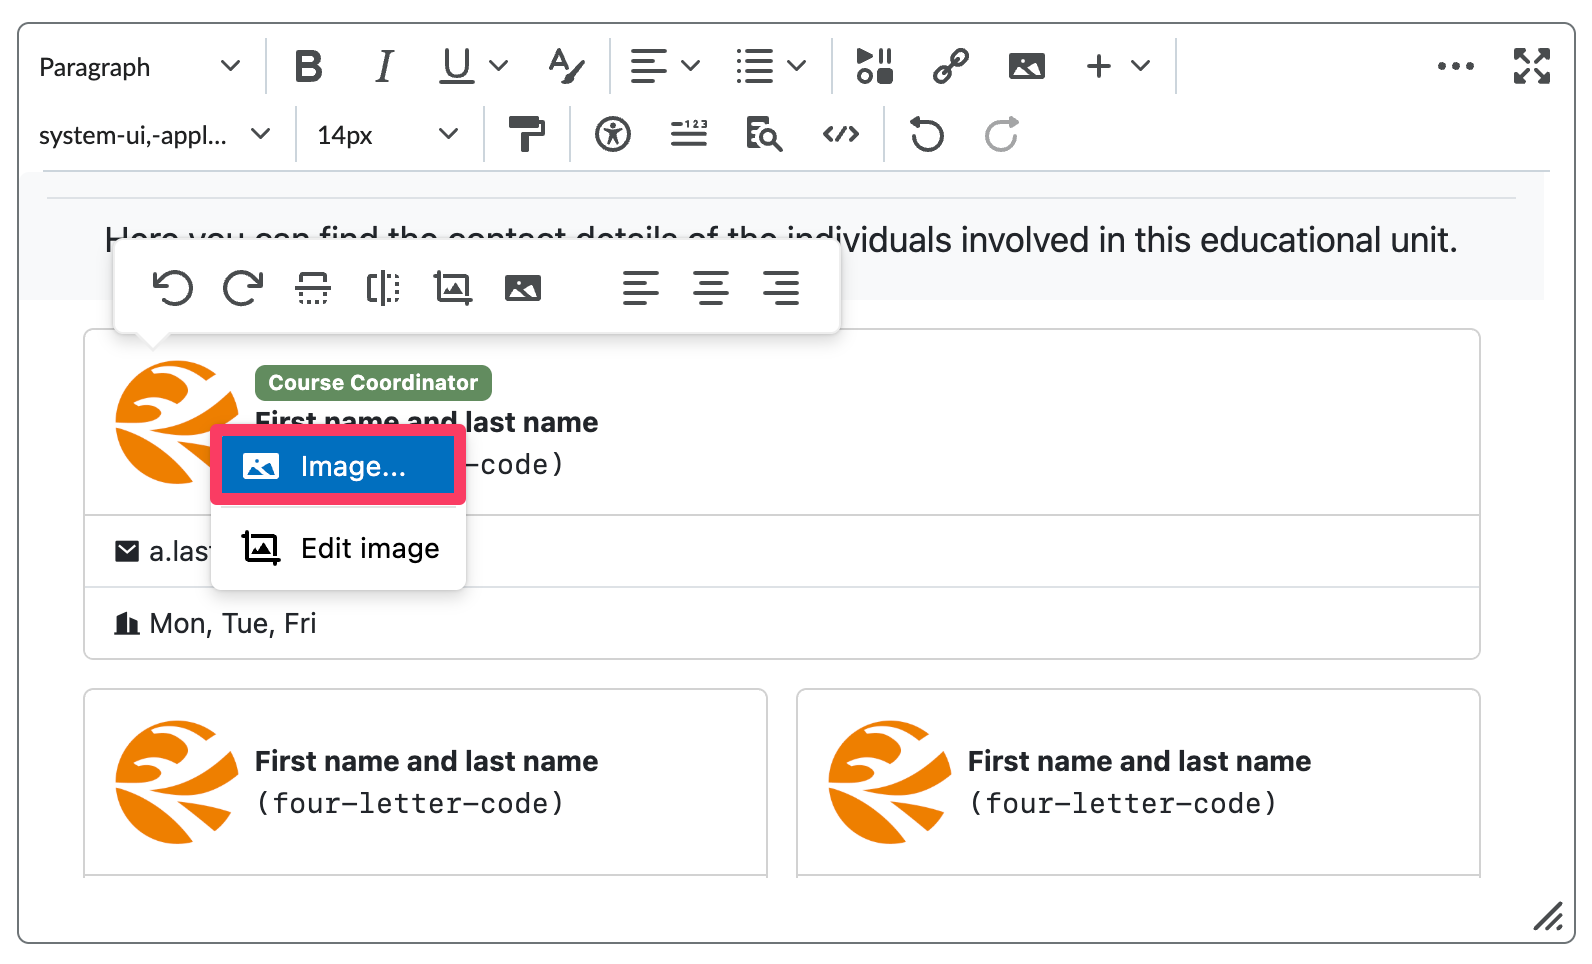
Task: Open the Paragraph format dropdown
Action: (139, 67)
